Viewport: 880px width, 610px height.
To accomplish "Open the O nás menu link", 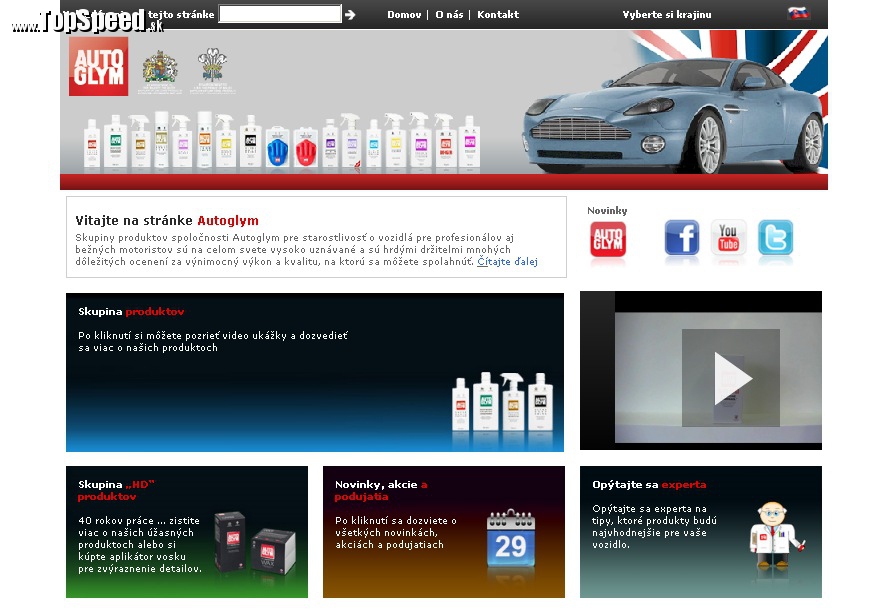I will [x=449, y=15].
